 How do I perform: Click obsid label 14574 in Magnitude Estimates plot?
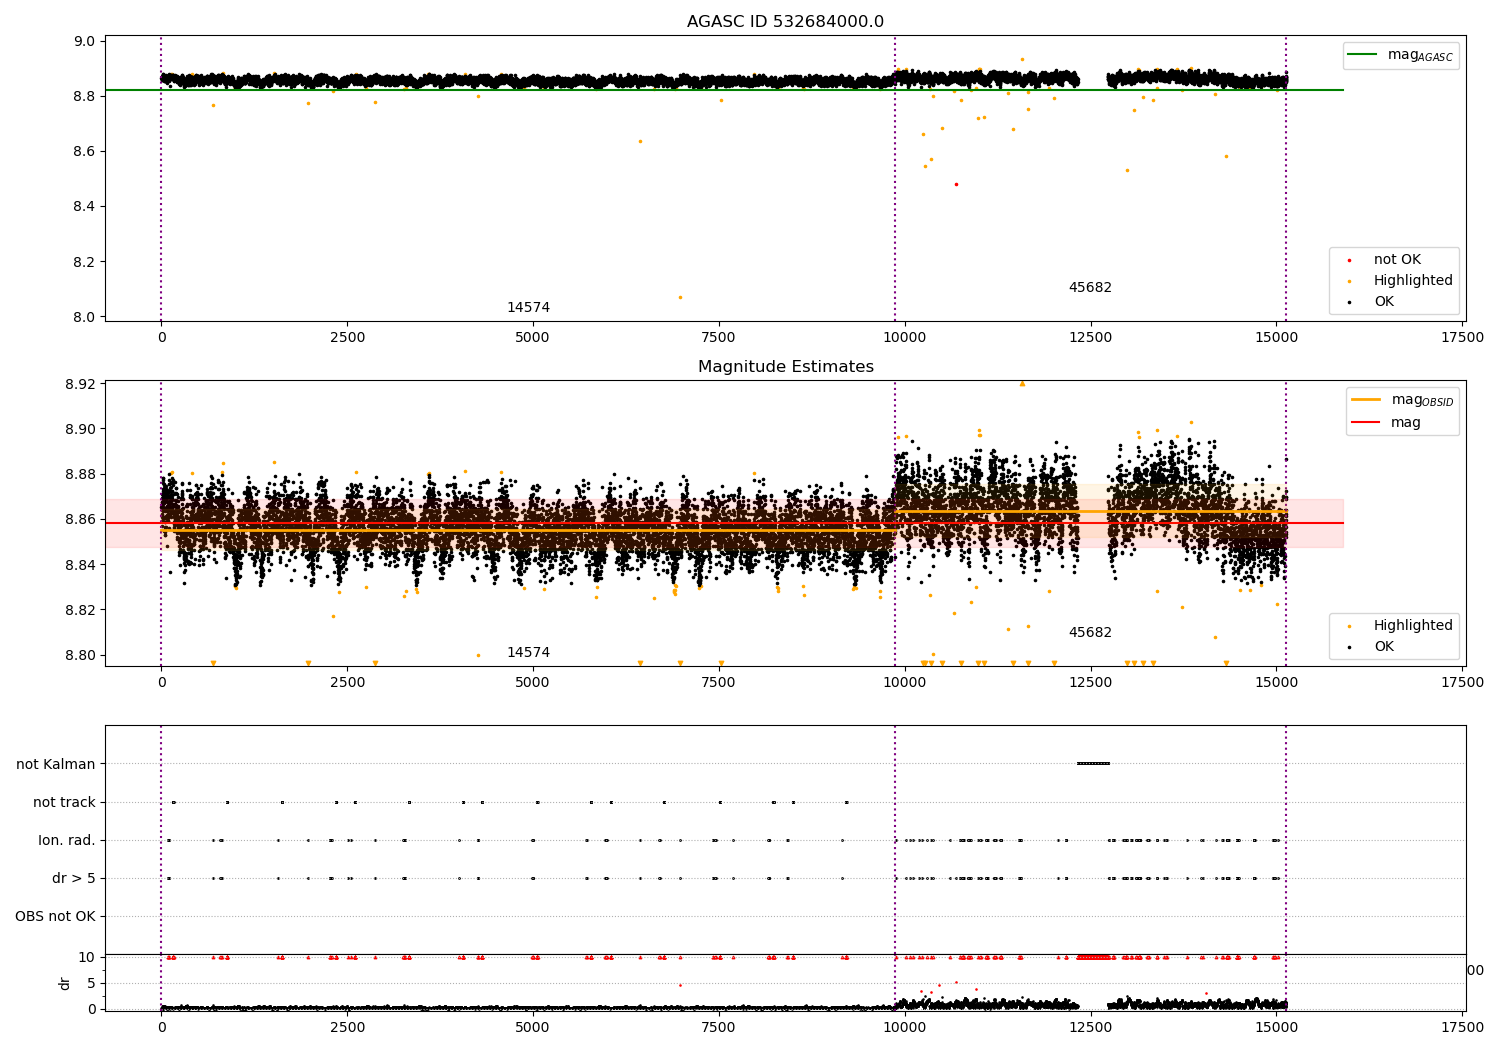tap(528, 653)
